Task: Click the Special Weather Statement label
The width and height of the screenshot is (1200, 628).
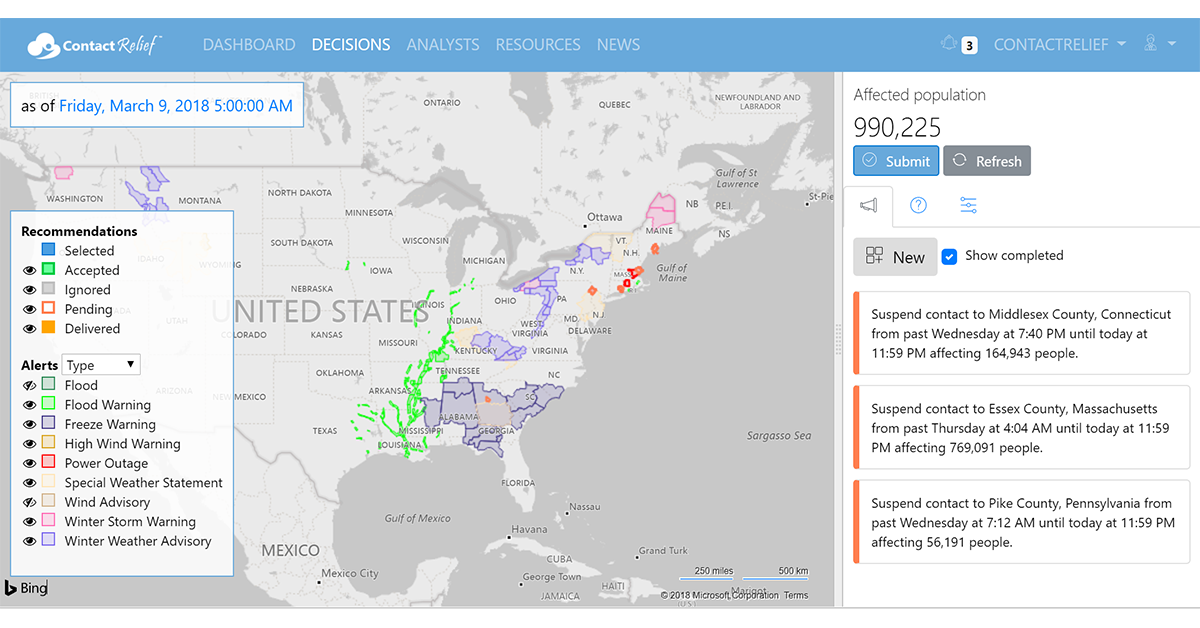Action: [x=144, y=483]
